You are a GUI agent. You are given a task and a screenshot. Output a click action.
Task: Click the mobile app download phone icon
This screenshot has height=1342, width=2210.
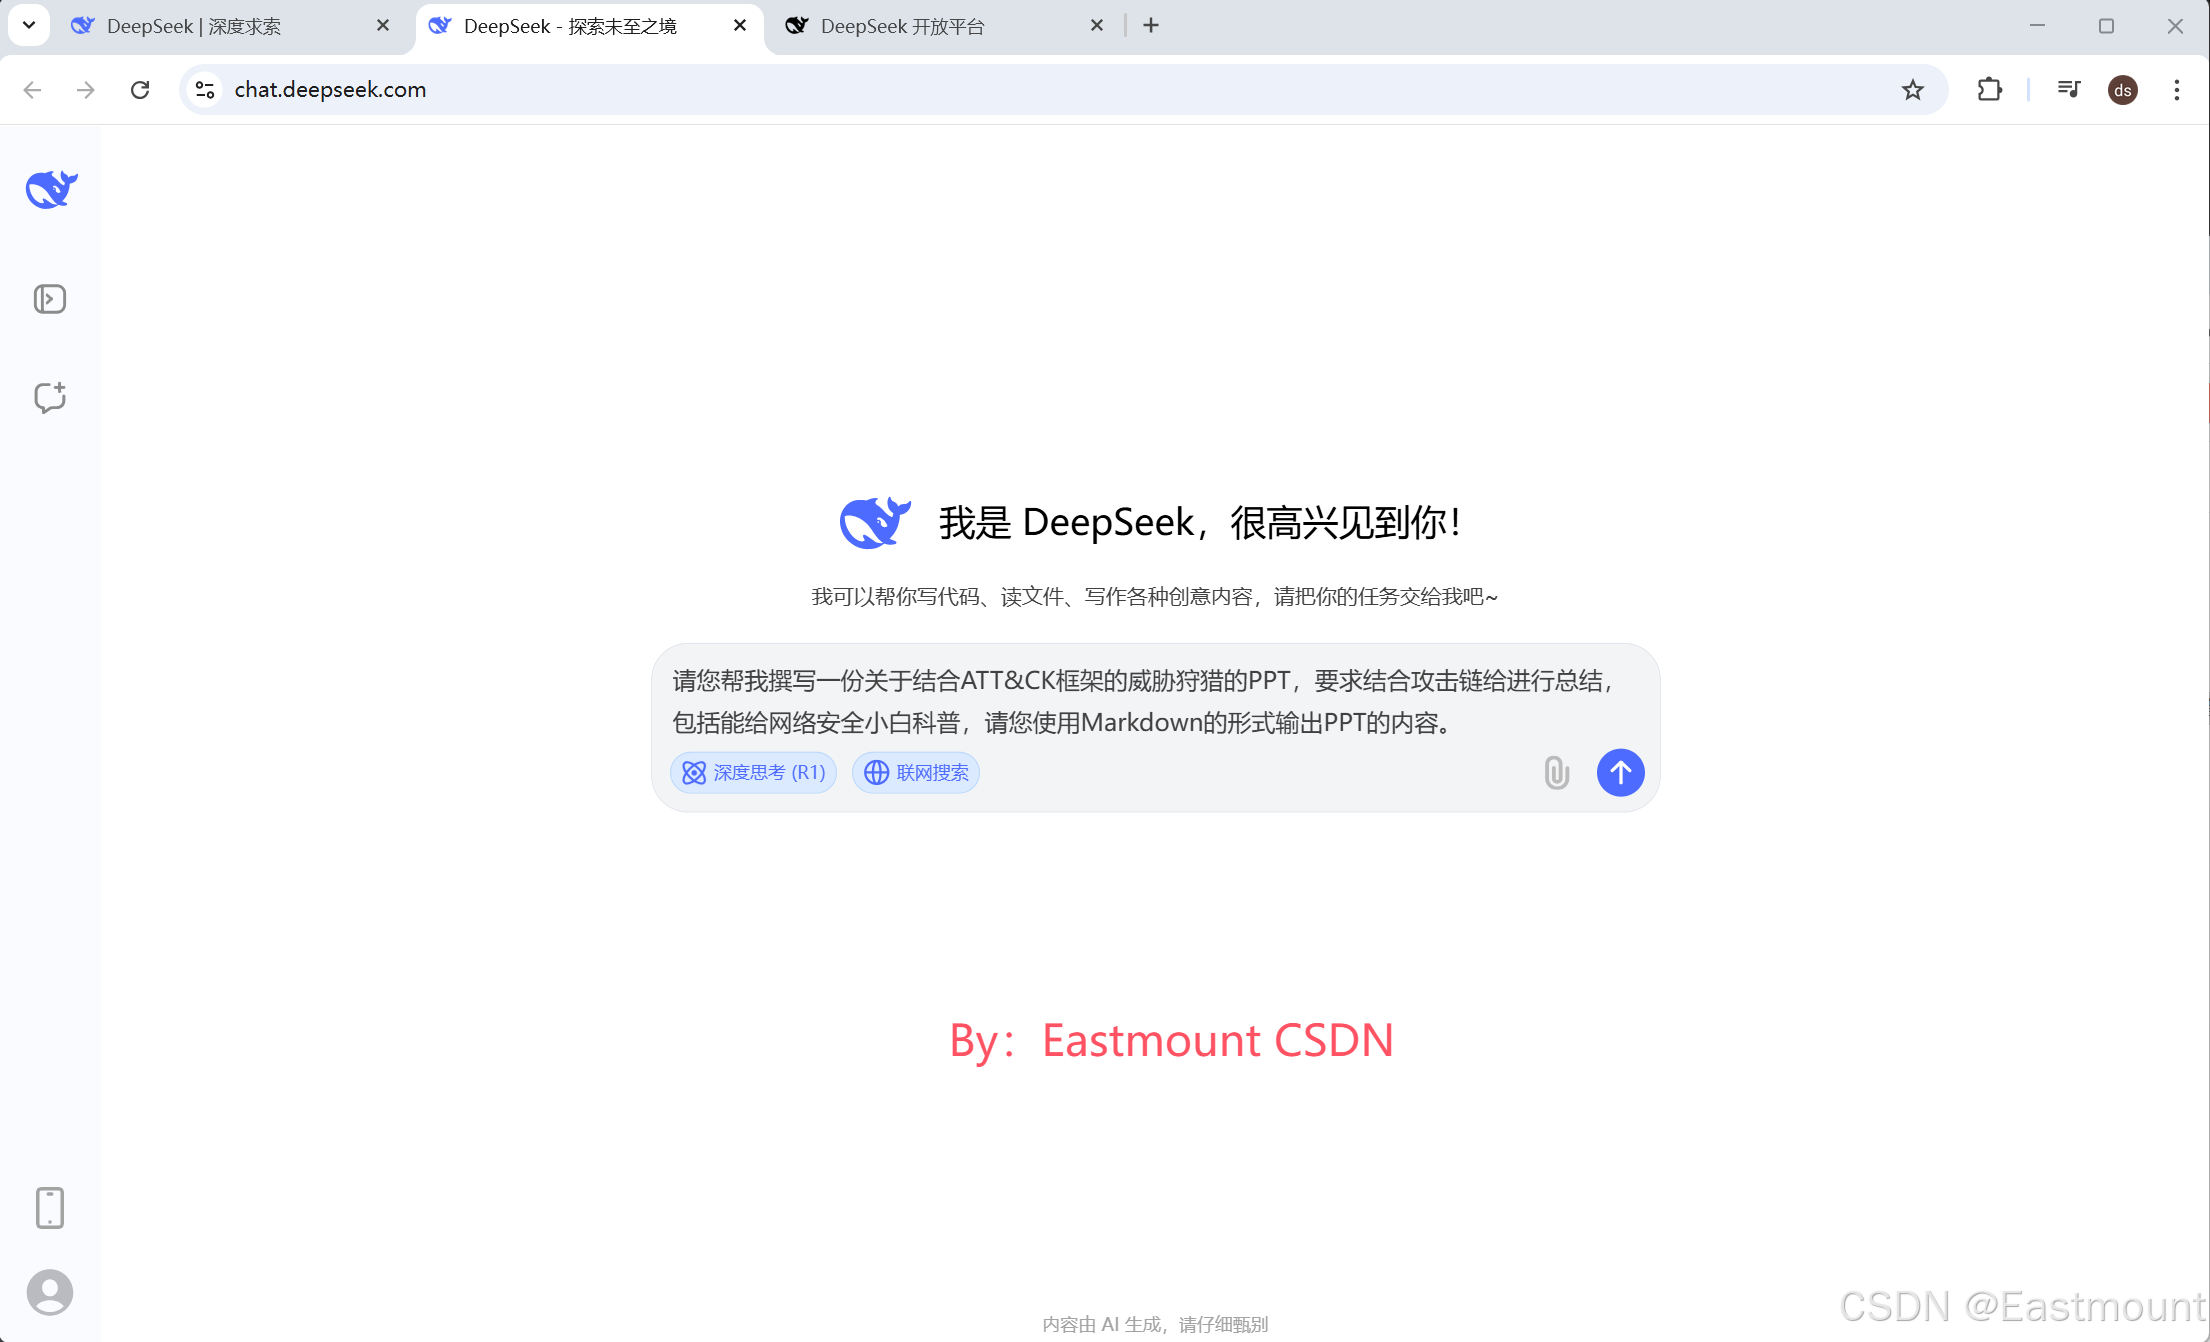tap(50, 1208)
